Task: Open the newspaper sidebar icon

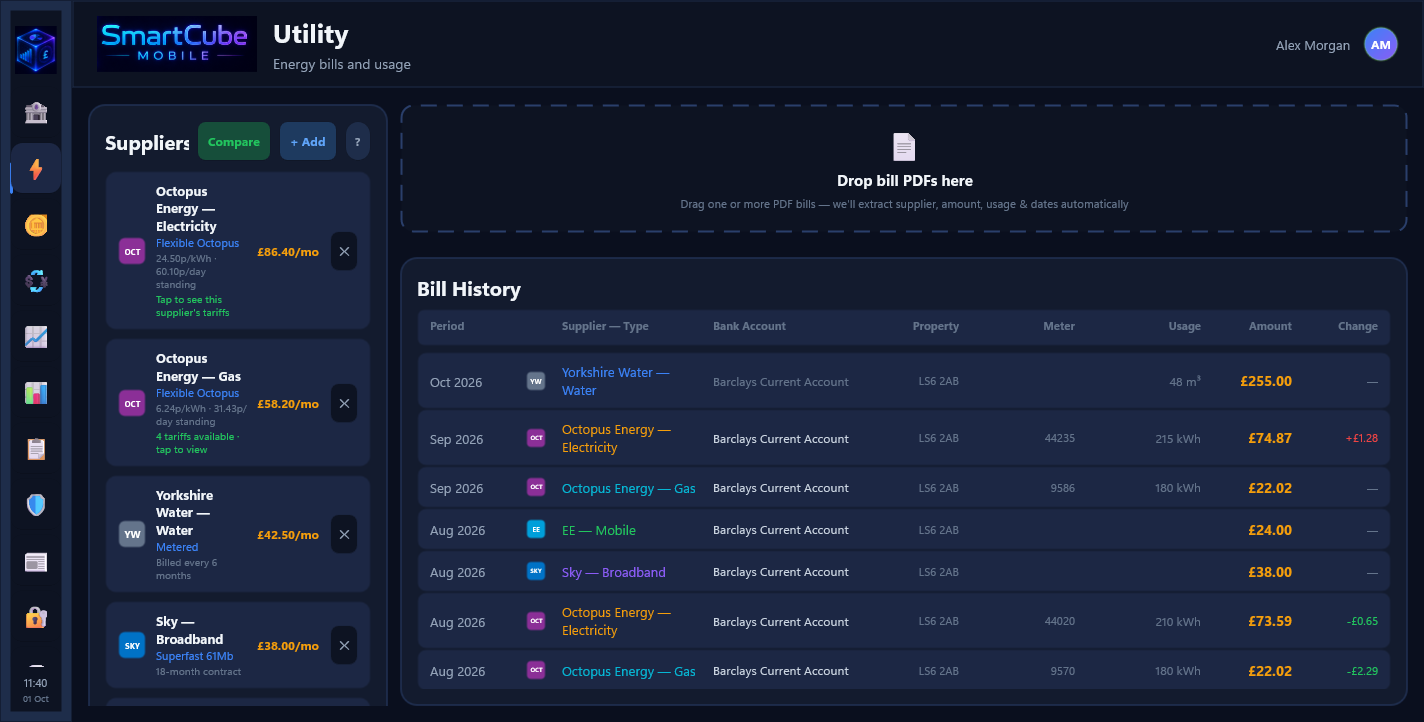Action: [x=36, y=561]
